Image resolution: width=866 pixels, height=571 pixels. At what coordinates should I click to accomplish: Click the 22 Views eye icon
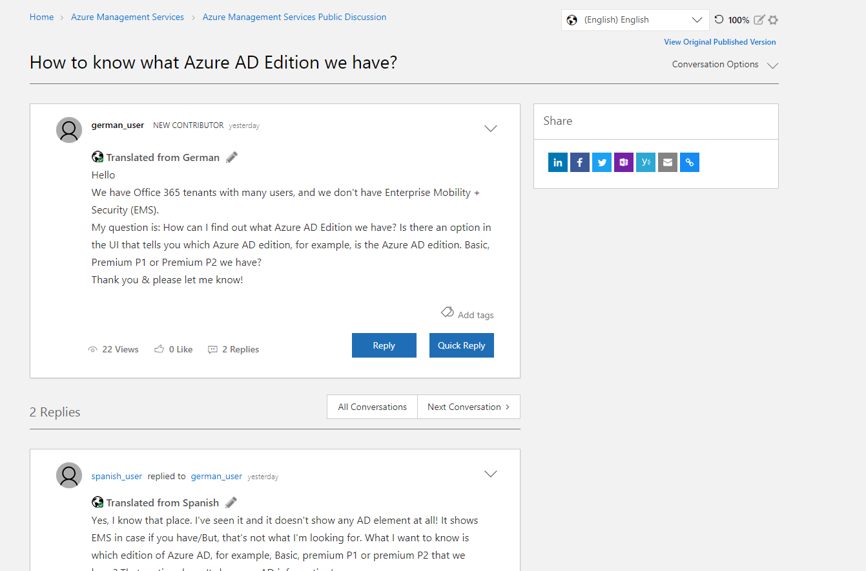coord(92,350)
